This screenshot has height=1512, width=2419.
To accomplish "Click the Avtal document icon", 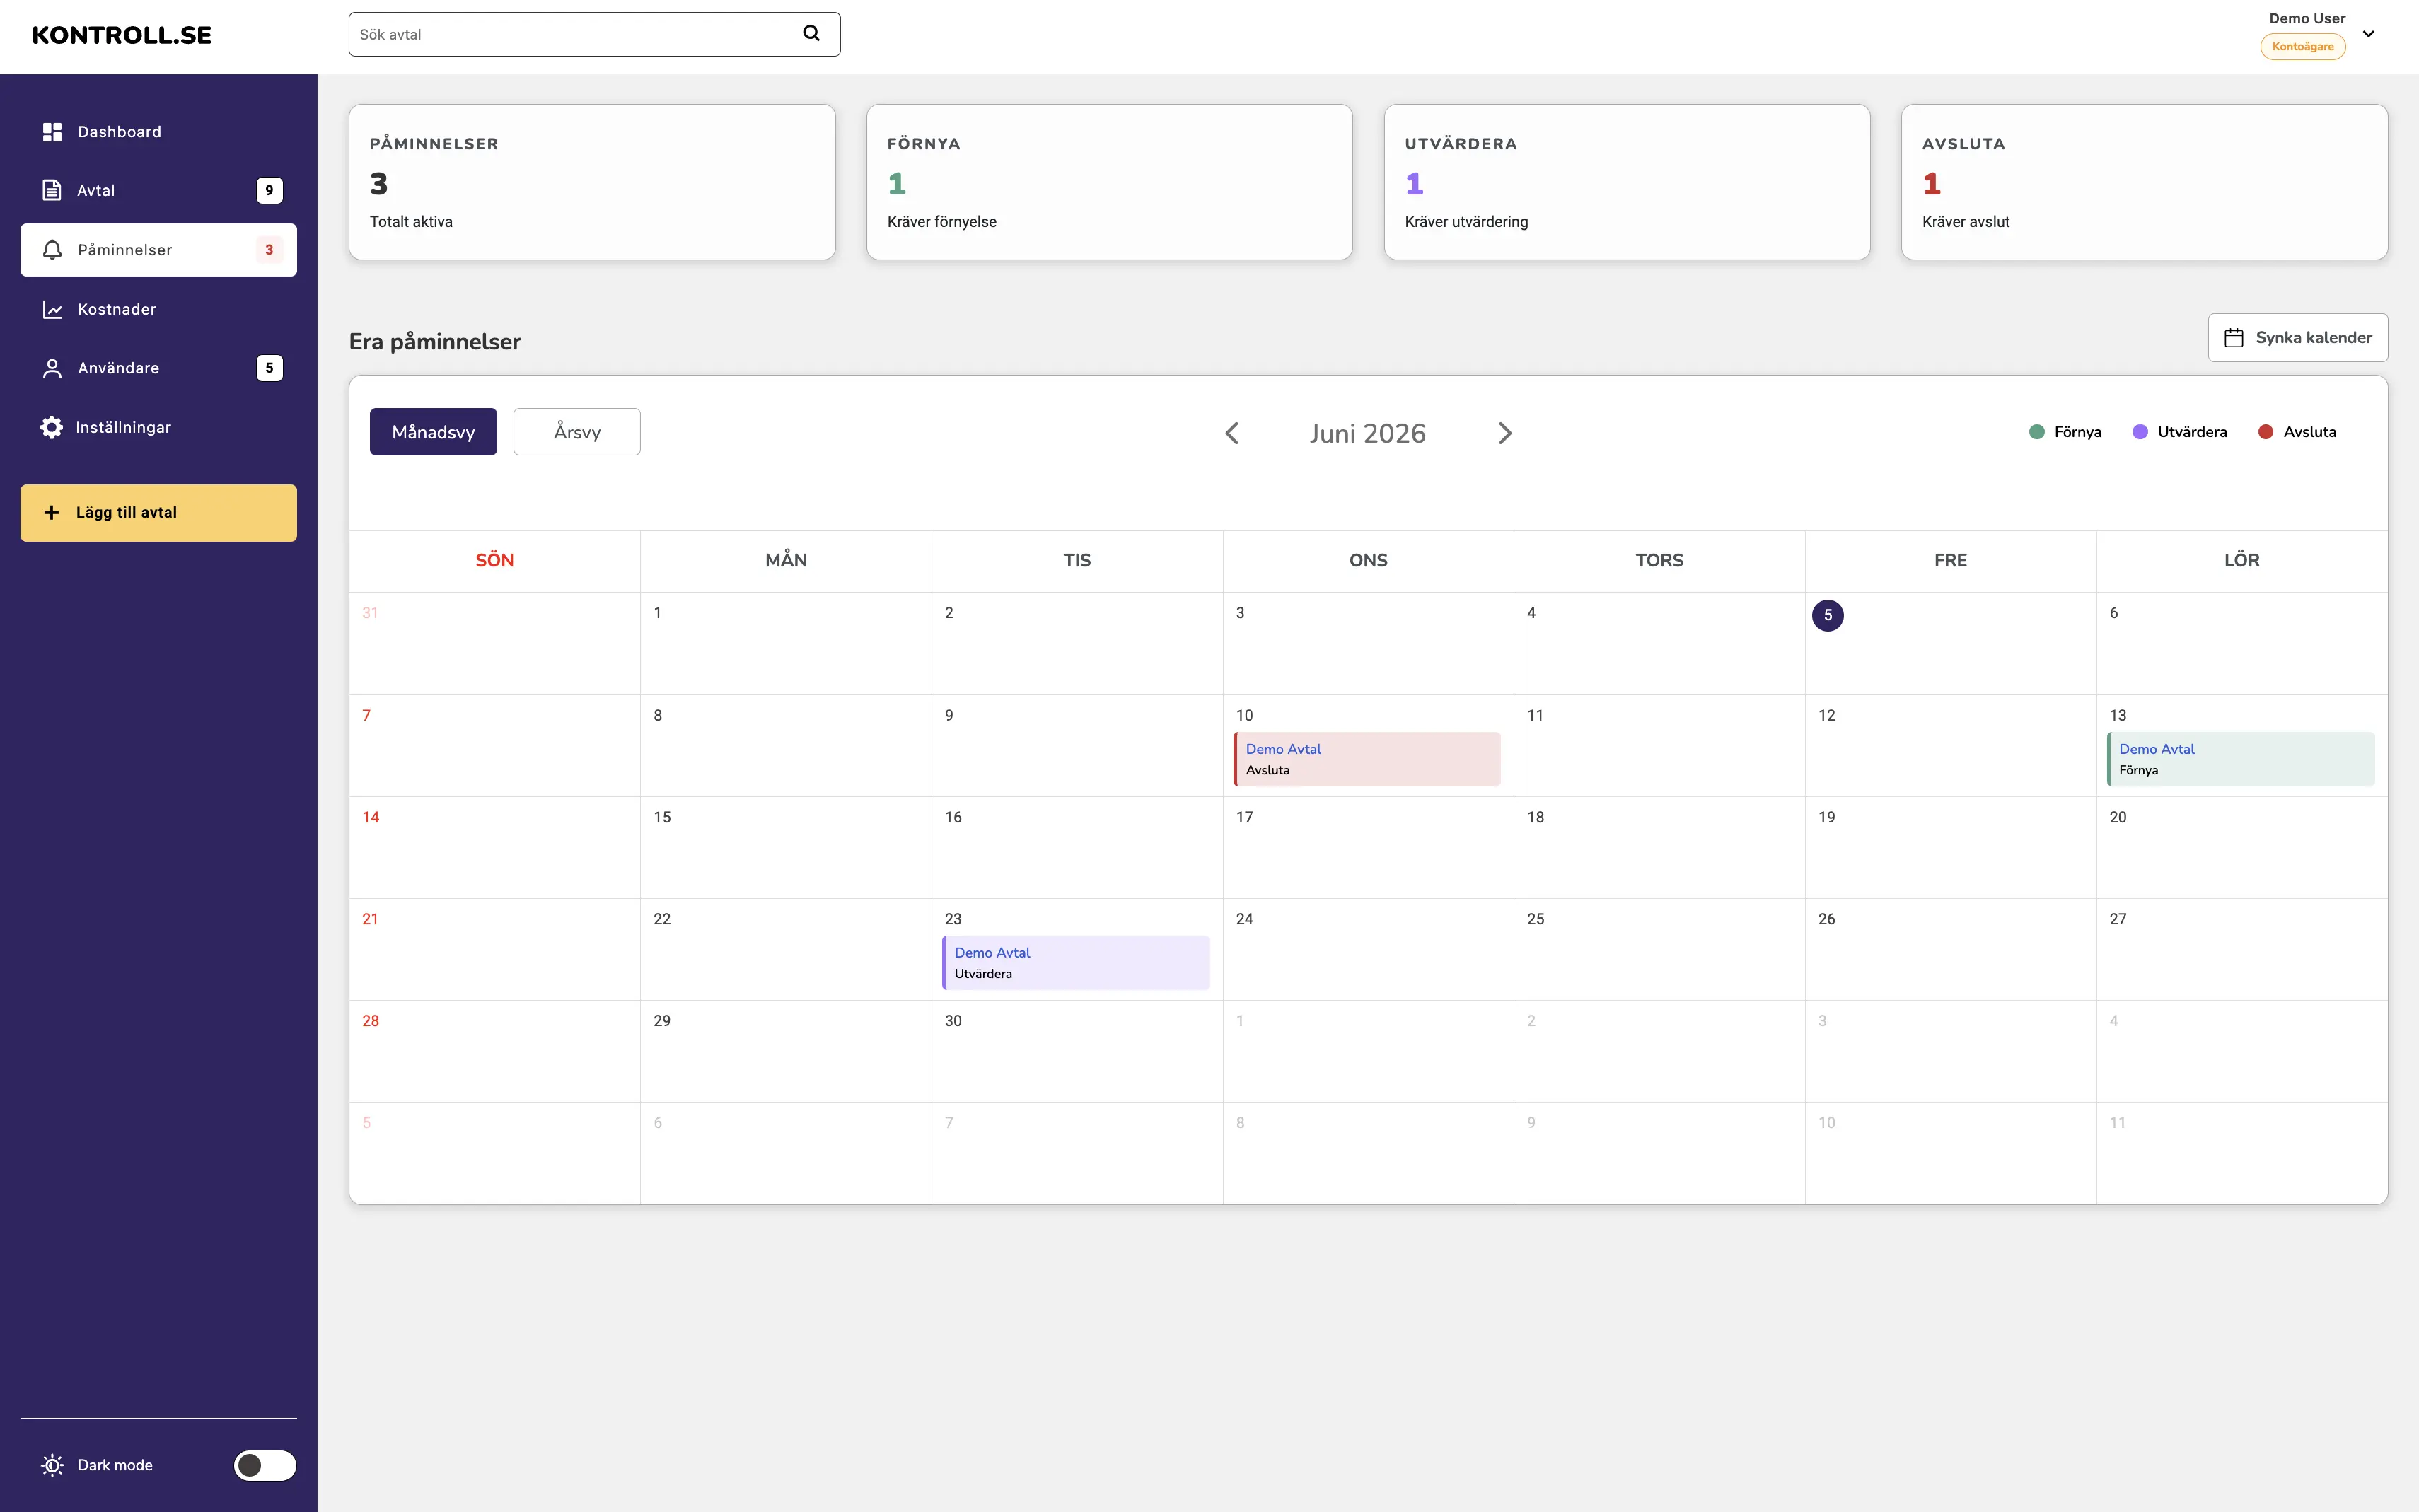I will pyautogui.click(x=52, y=190).
